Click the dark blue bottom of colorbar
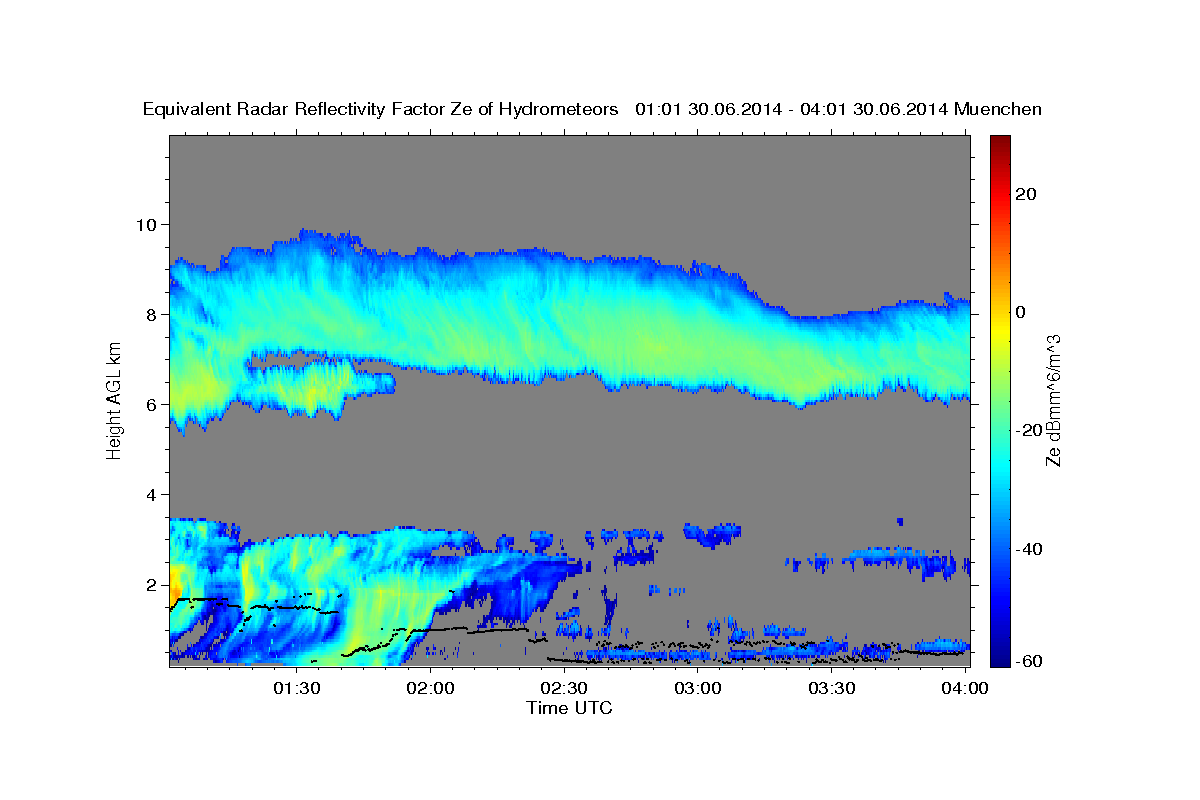The image size is (1200, 800). (x=999, y=659)
